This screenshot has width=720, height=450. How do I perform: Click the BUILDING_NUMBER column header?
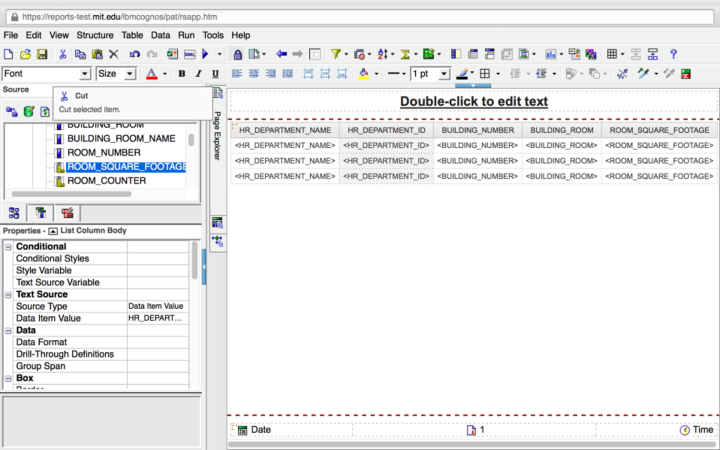[477, 130]
